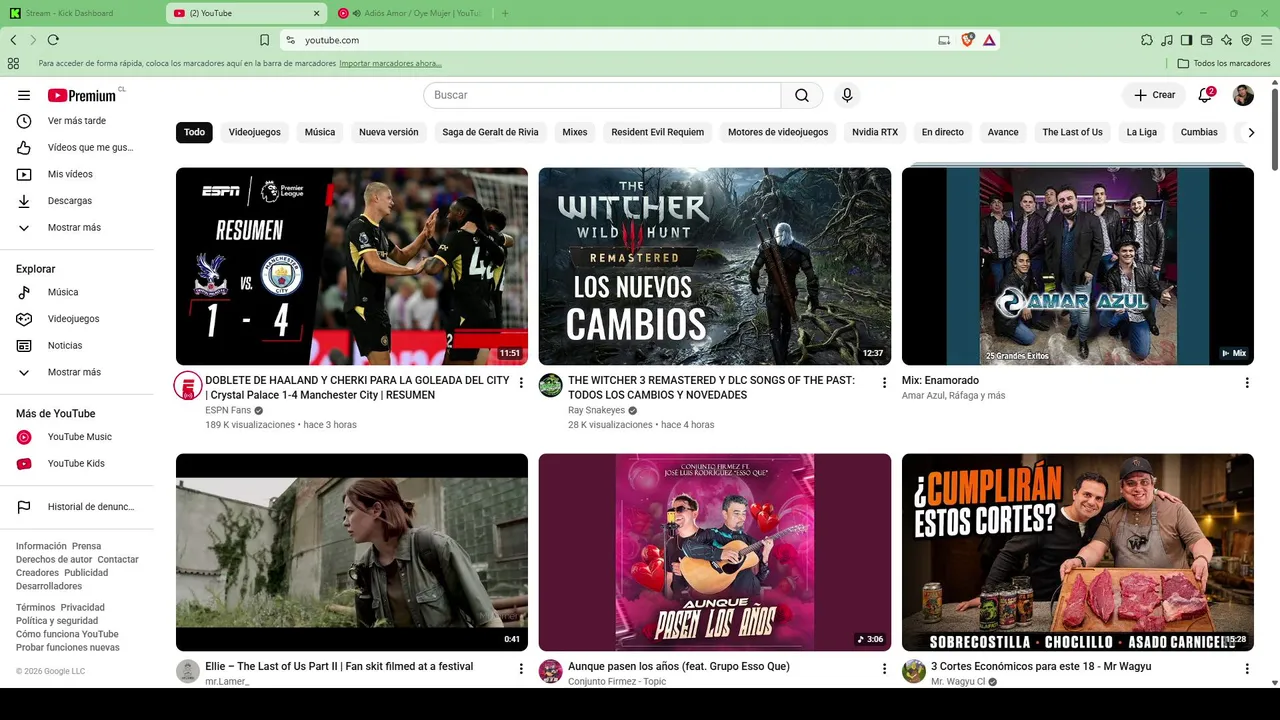Click the search magnifier button
The image size is (1280, 720).
[802, 95]
